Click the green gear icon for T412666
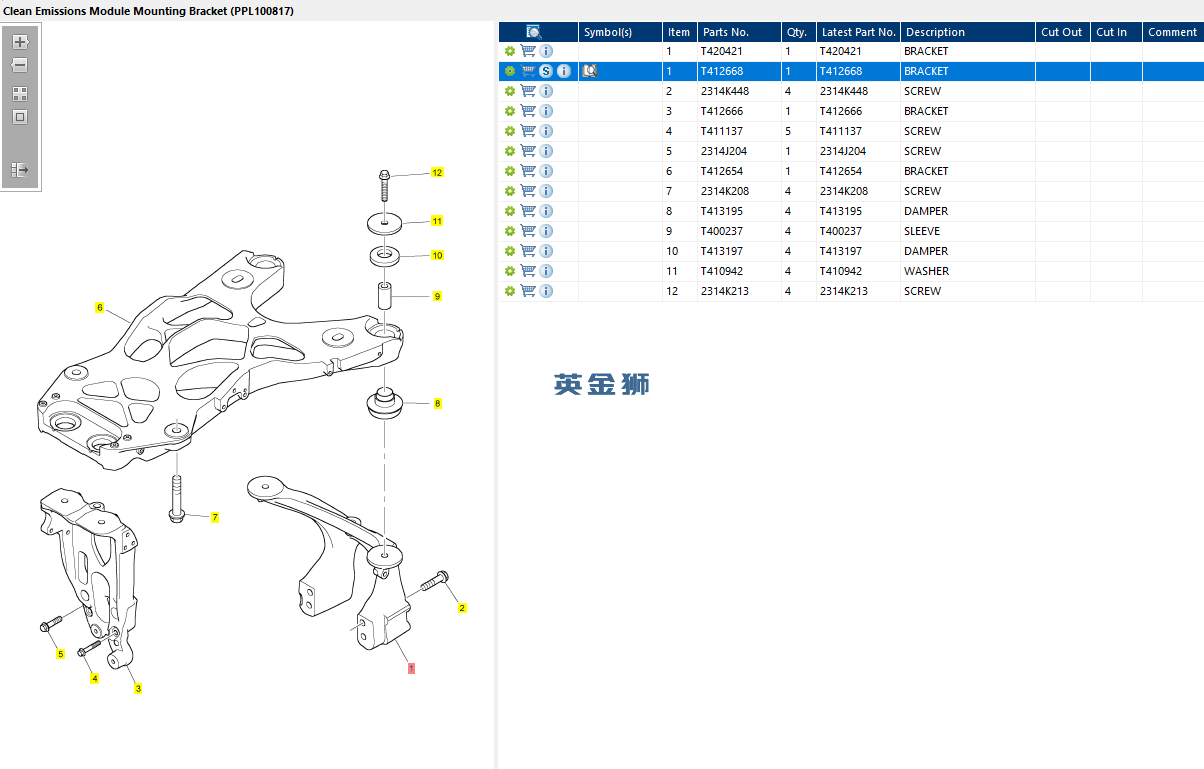1204x769 pixels. (x=510, y=111)
